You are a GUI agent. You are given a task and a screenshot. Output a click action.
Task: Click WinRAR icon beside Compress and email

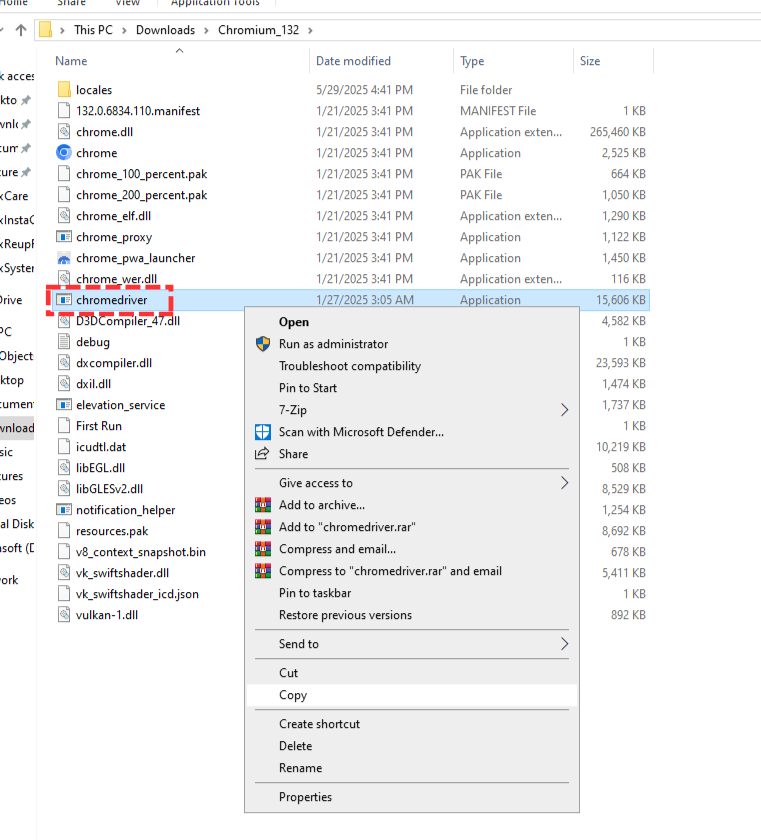[x=262, y=549]
